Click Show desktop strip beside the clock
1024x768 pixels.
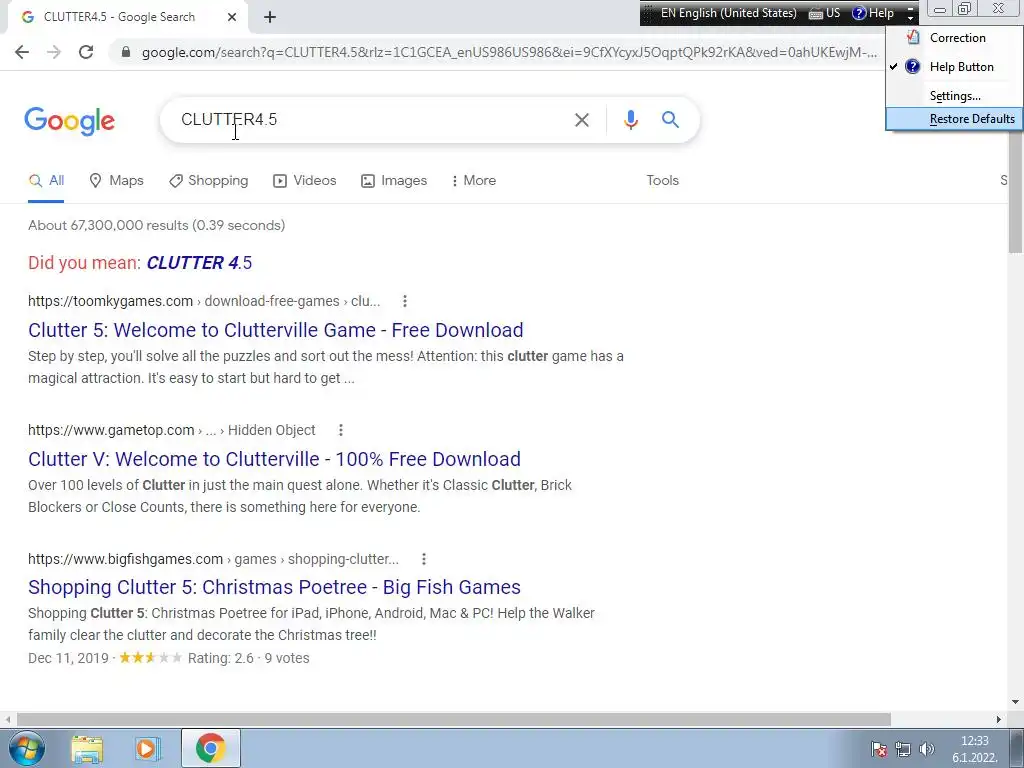tap(1016, 748)
